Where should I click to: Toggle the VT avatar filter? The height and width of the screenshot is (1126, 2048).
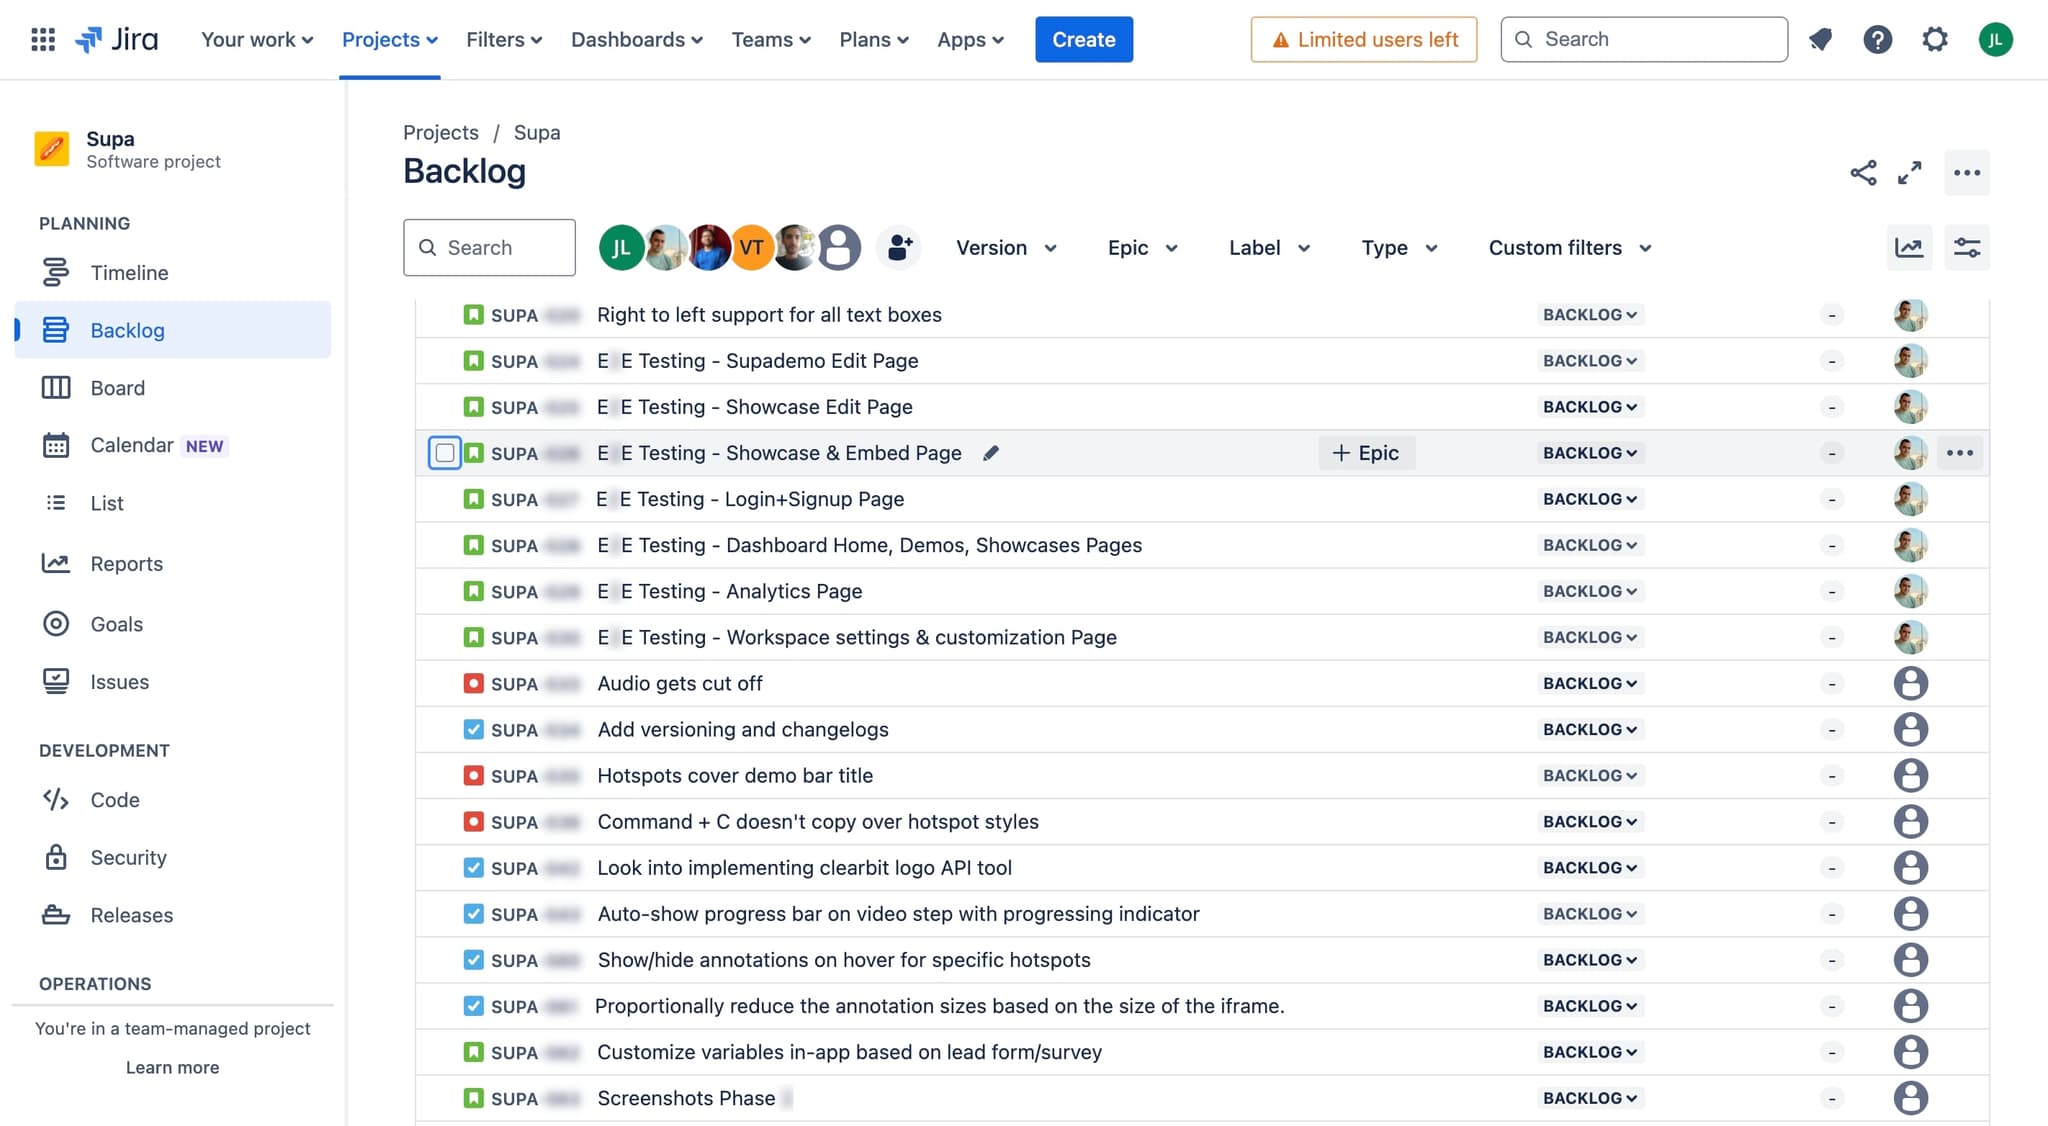pyautogui.click(x=752, y=247)
